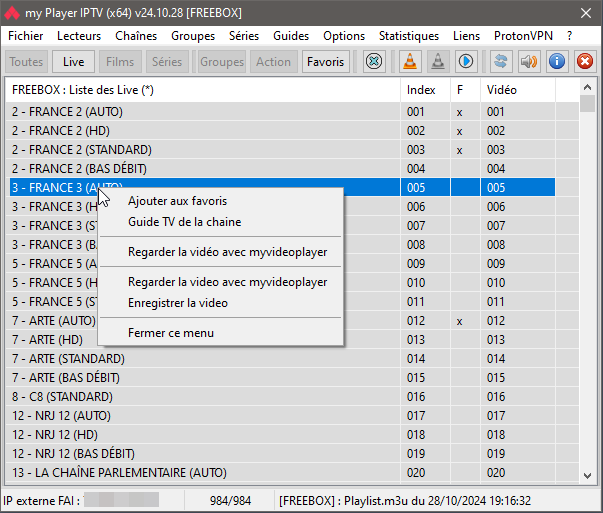The image size is (603, 513).
Task: Click the Index column header
Action: 425,90
